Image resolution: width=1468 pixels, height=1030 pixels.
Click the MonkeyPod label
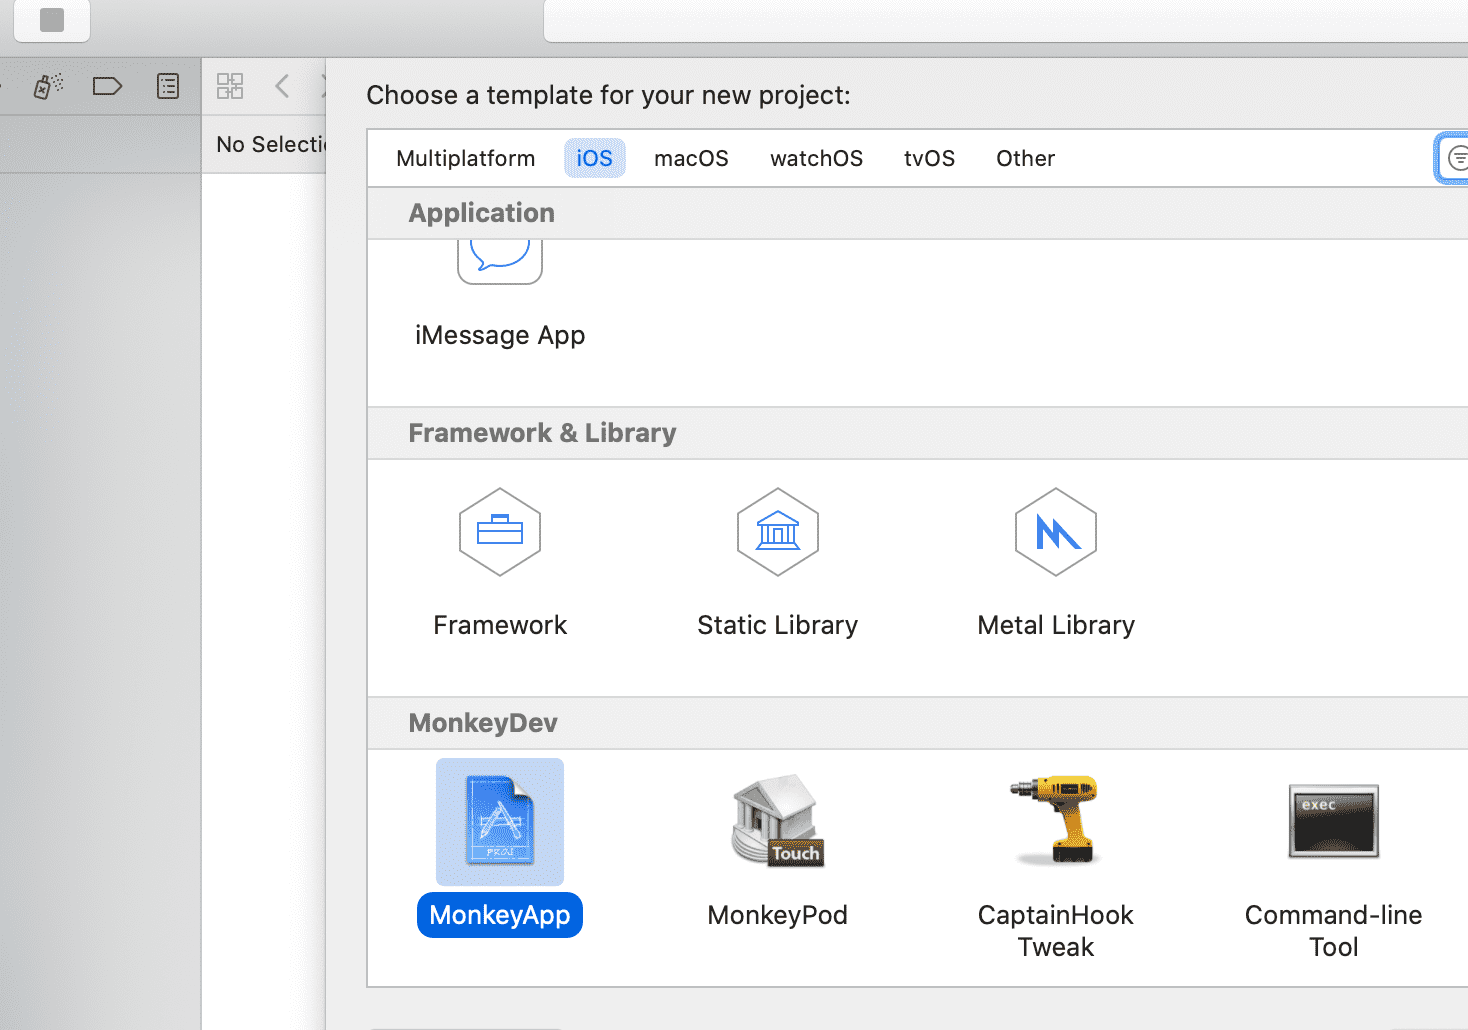778,915
